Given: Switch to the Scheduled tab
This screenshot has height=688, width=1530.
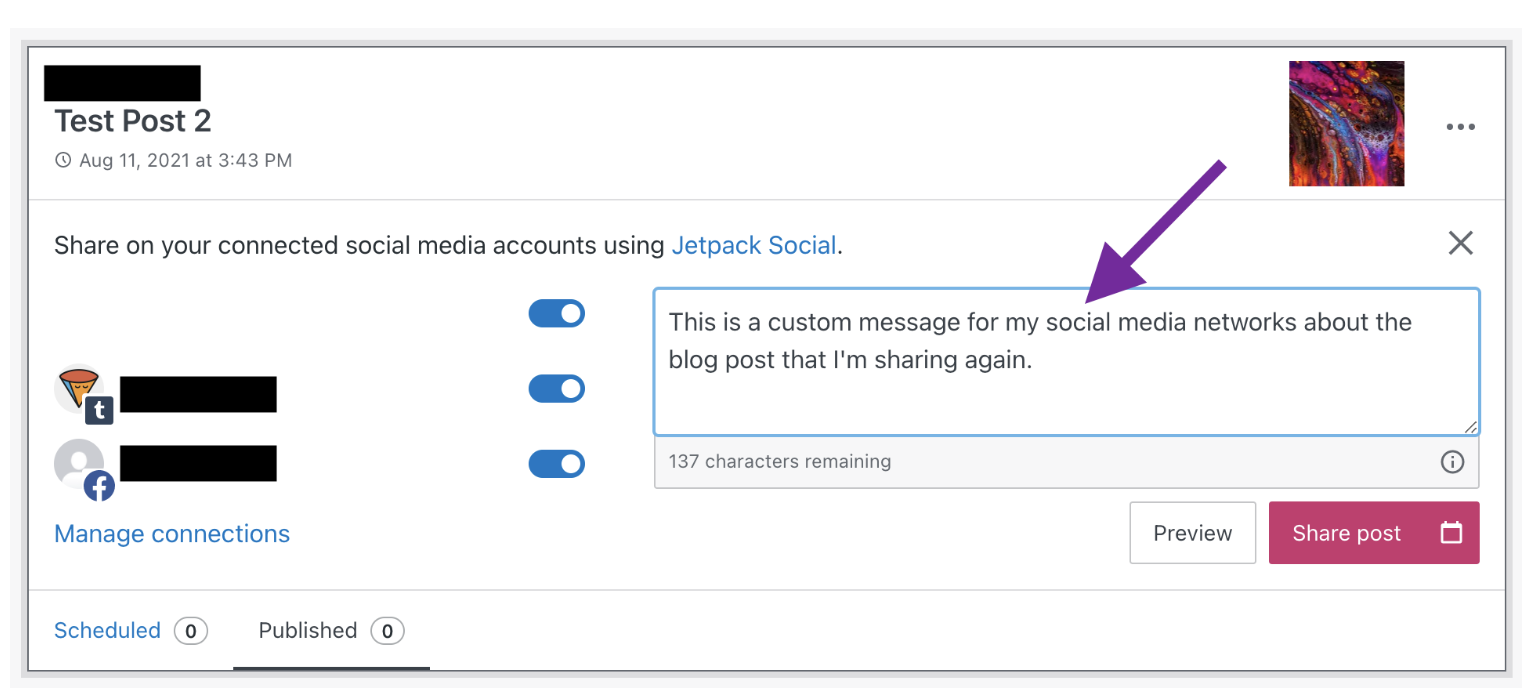Looking at the screenshot, I should coord(130,631).
